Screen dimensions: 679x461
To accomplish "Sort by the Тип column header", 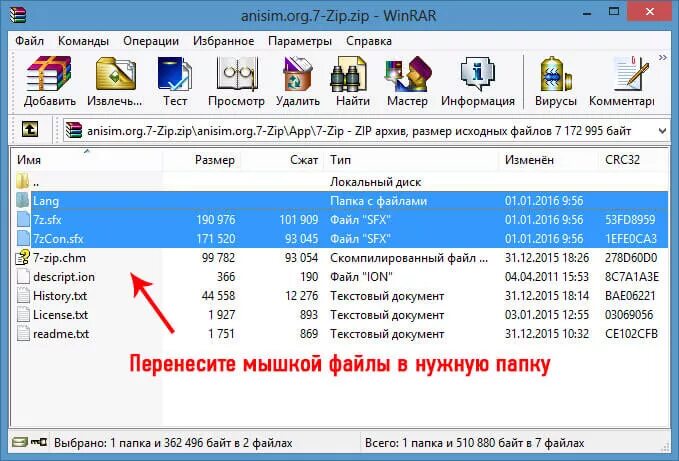I will (x=411, y=160).
